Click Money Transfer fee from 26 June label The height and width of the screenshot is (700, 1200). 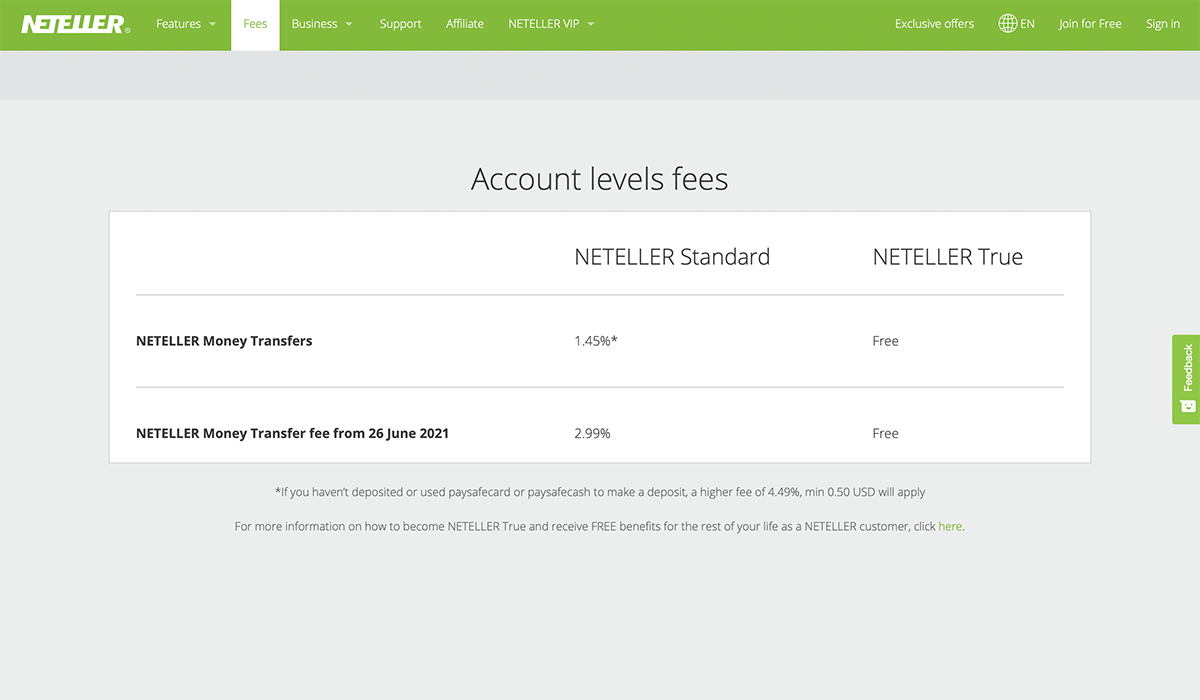[x=292, y=433]
